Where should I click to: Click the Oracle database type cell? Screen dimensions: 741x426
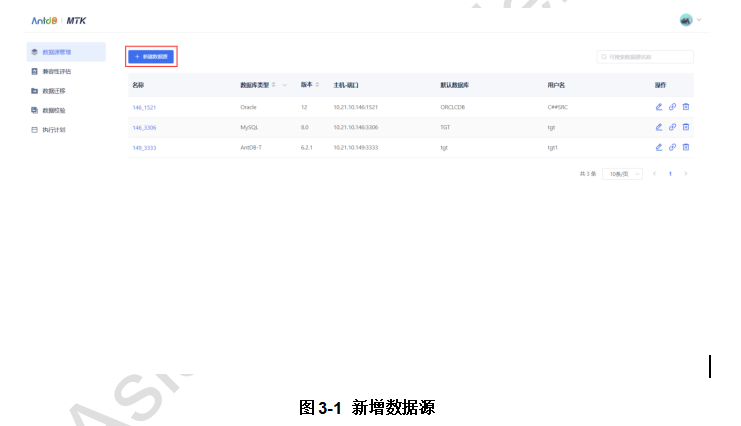248,107
